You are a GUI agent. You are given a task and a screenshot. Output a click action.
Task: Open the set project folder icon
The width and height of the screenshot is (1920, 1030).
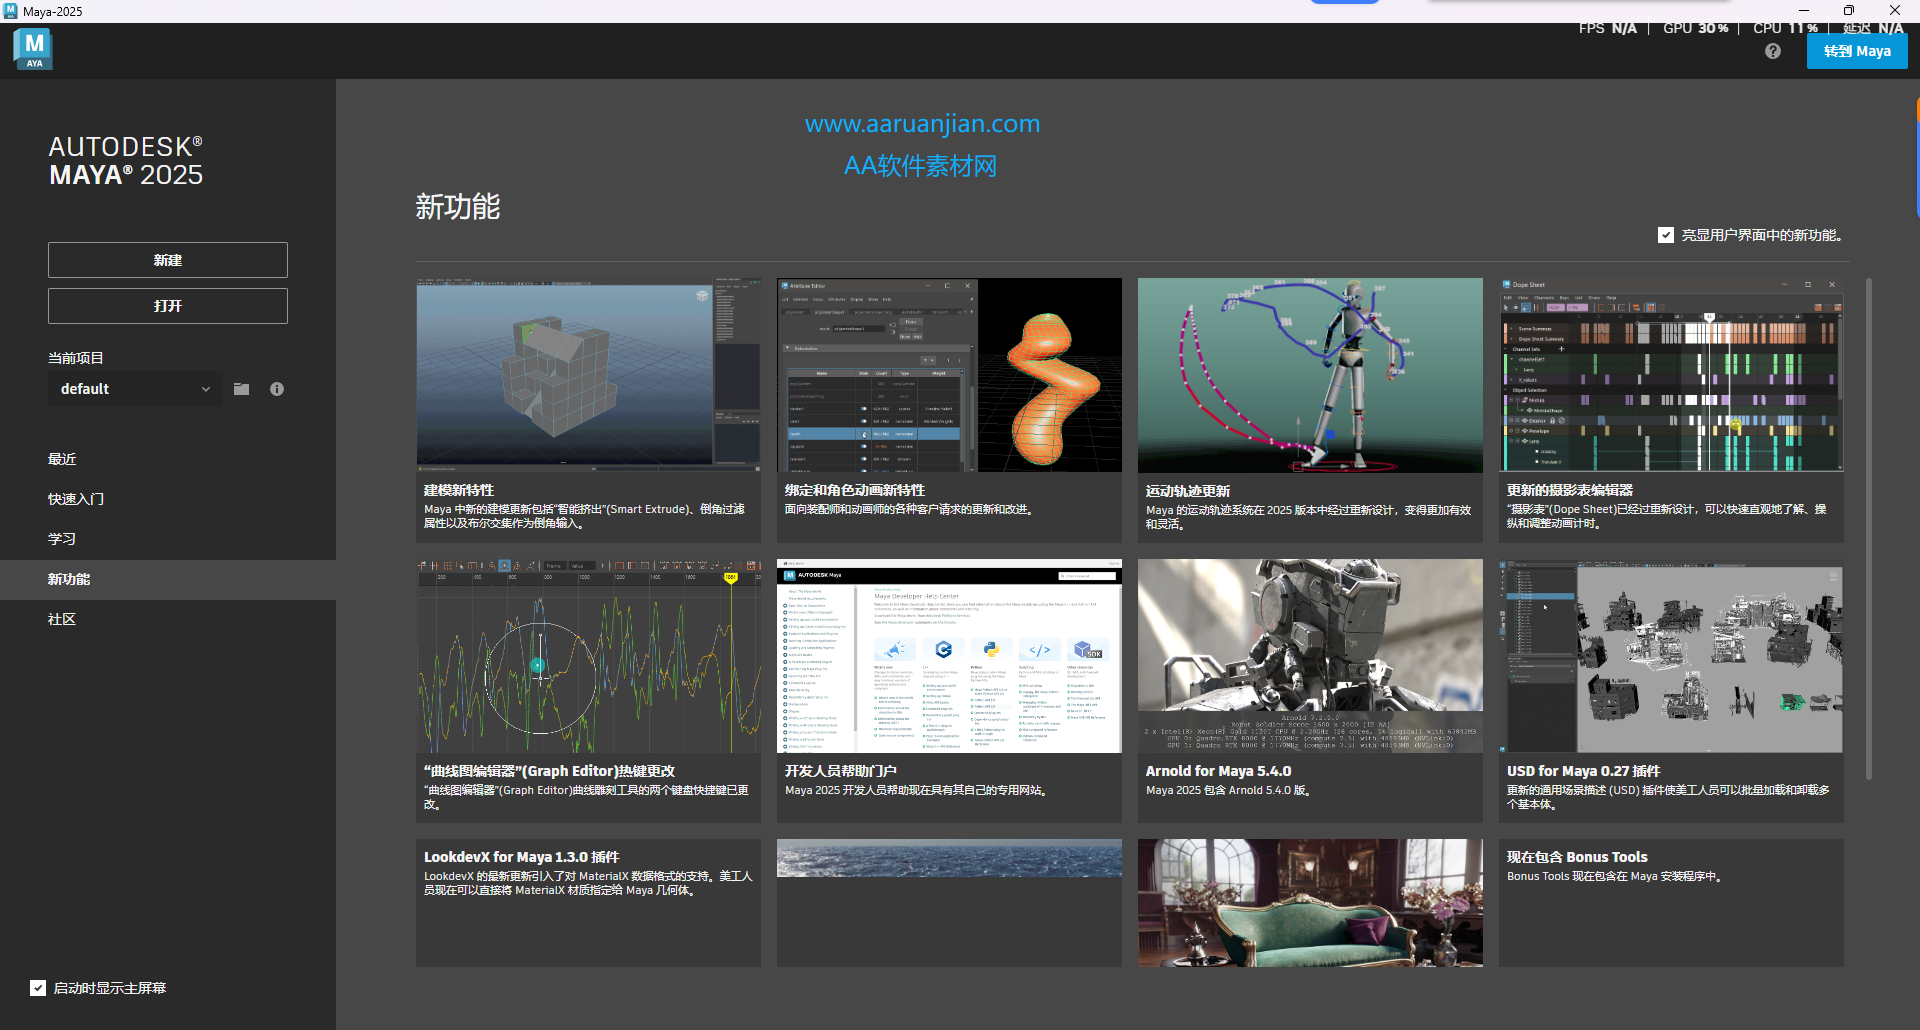pos(241,389)
